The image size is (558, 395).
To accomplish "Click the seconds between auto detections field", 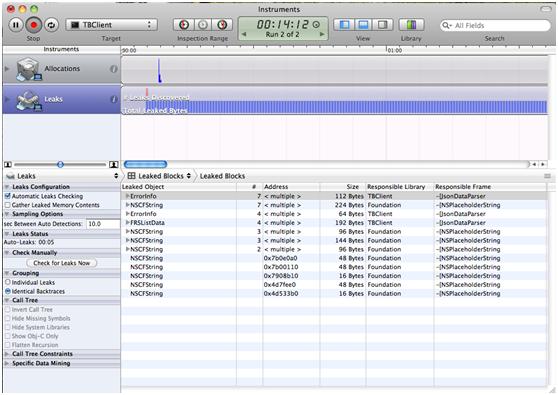I will coord(103,224).
